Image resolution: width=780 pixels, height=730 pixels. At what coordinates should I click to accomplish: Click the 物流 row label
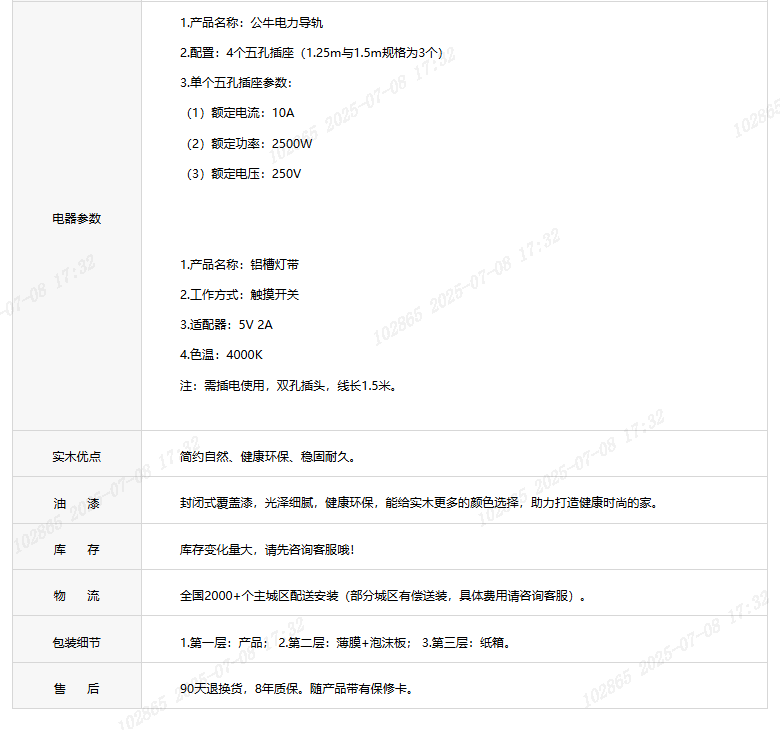click(76, 596)
